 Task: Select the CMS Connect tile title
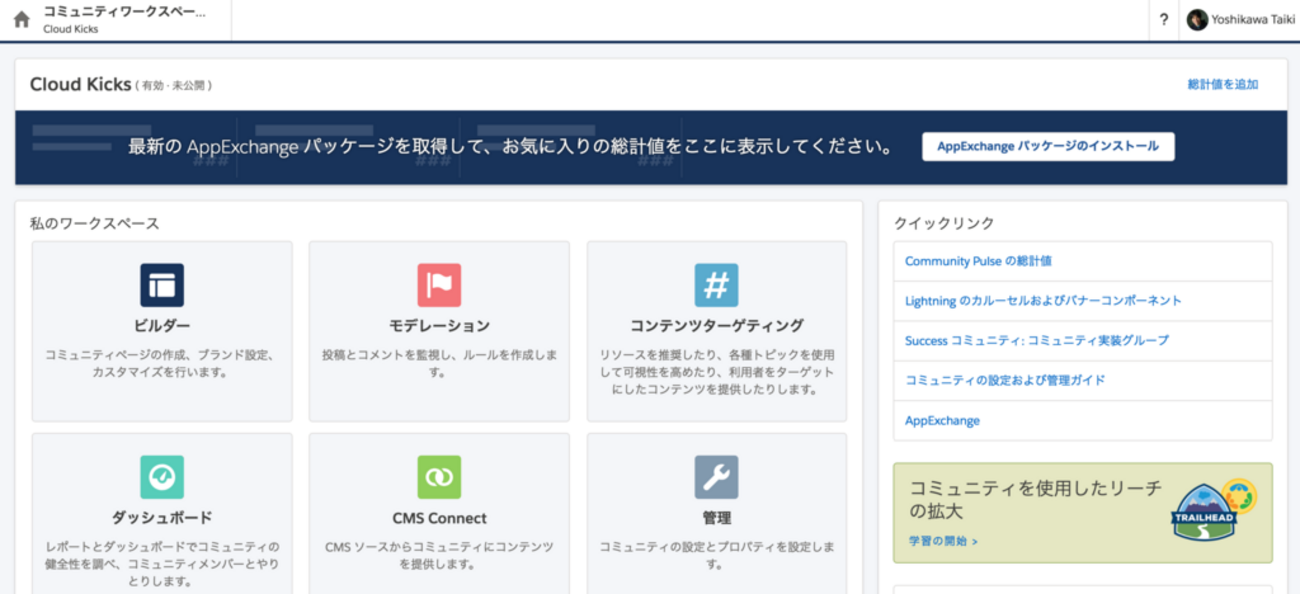[439, 518]
